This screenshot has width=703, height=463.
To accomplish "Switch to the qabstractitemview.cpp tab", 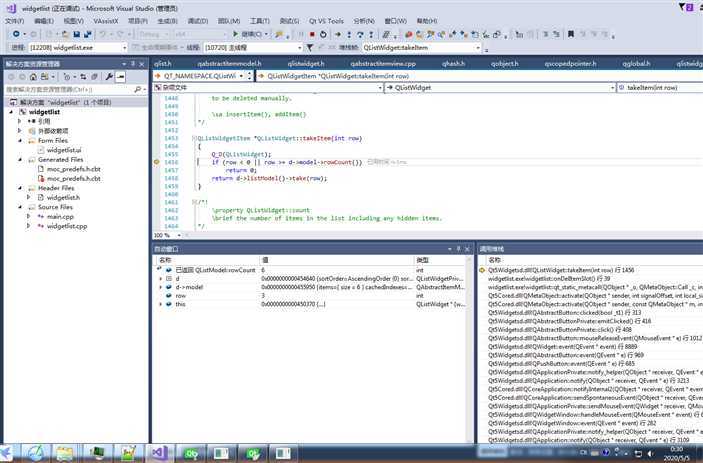I will point(383,64).
